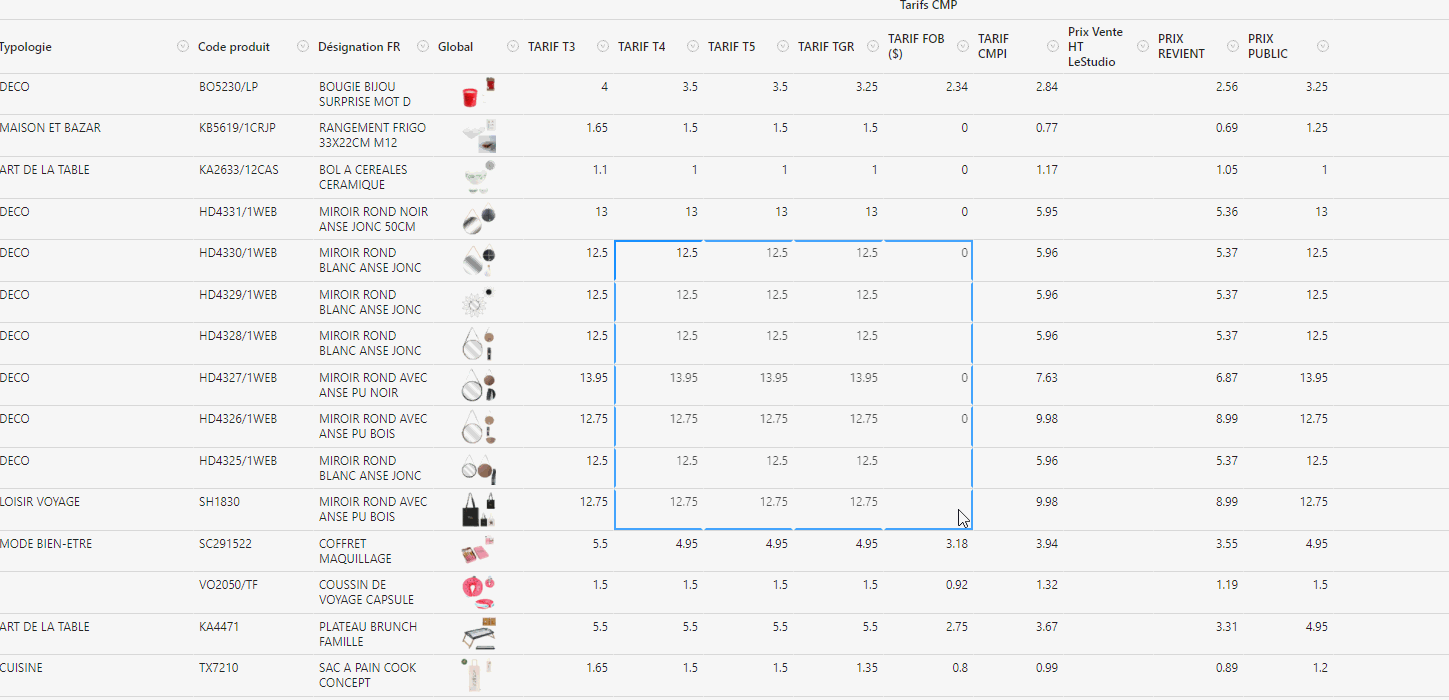Click the TARIF T5 column header label
Viewport: 1449px width, 700px height.
731,46
